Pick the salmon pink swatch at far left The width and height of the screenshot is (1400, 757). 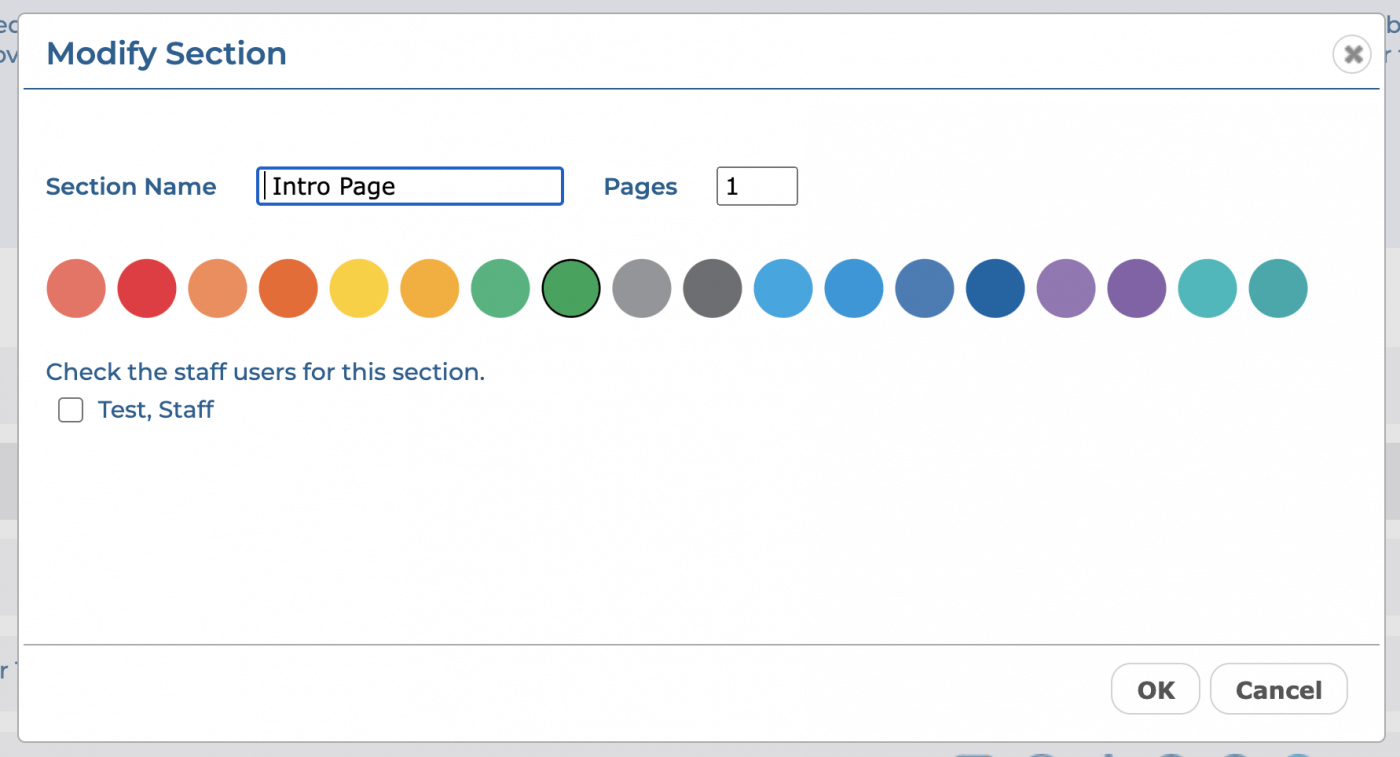76,289
